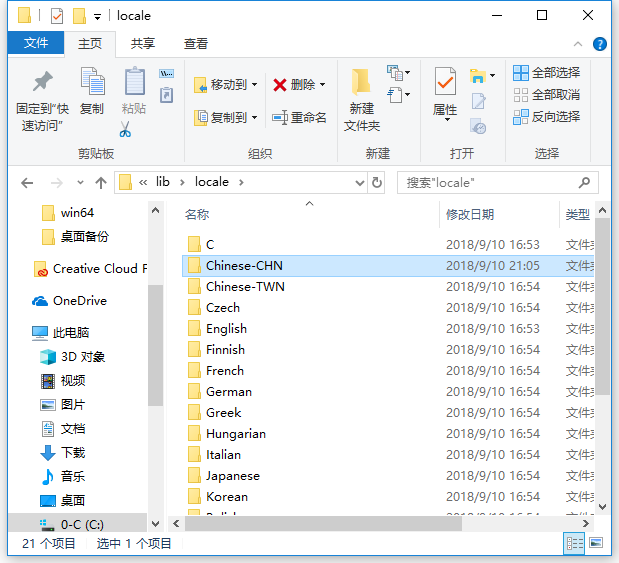Select the Japanese folder
The height and width of the screenshot is (563, 619).
click(388, 476)
